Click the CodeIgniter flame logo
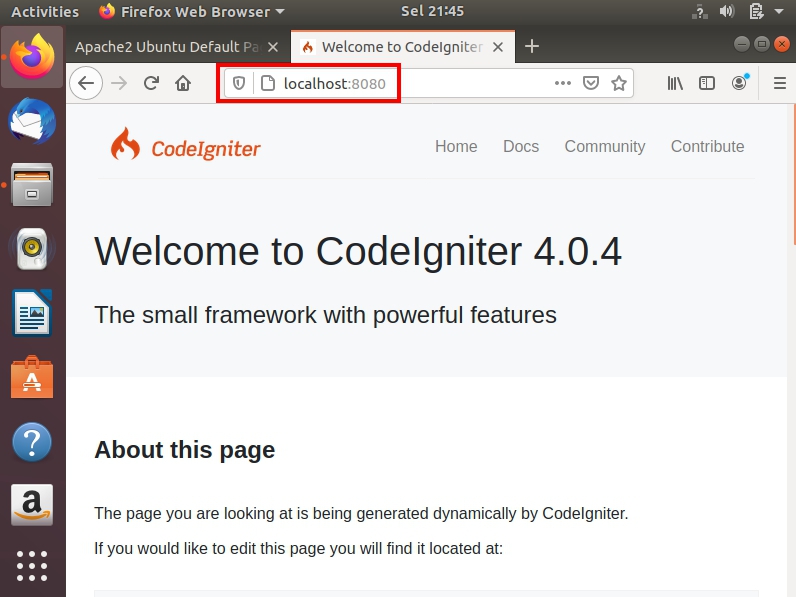Viewport: 796px width, 597px height. pos(125,144)
